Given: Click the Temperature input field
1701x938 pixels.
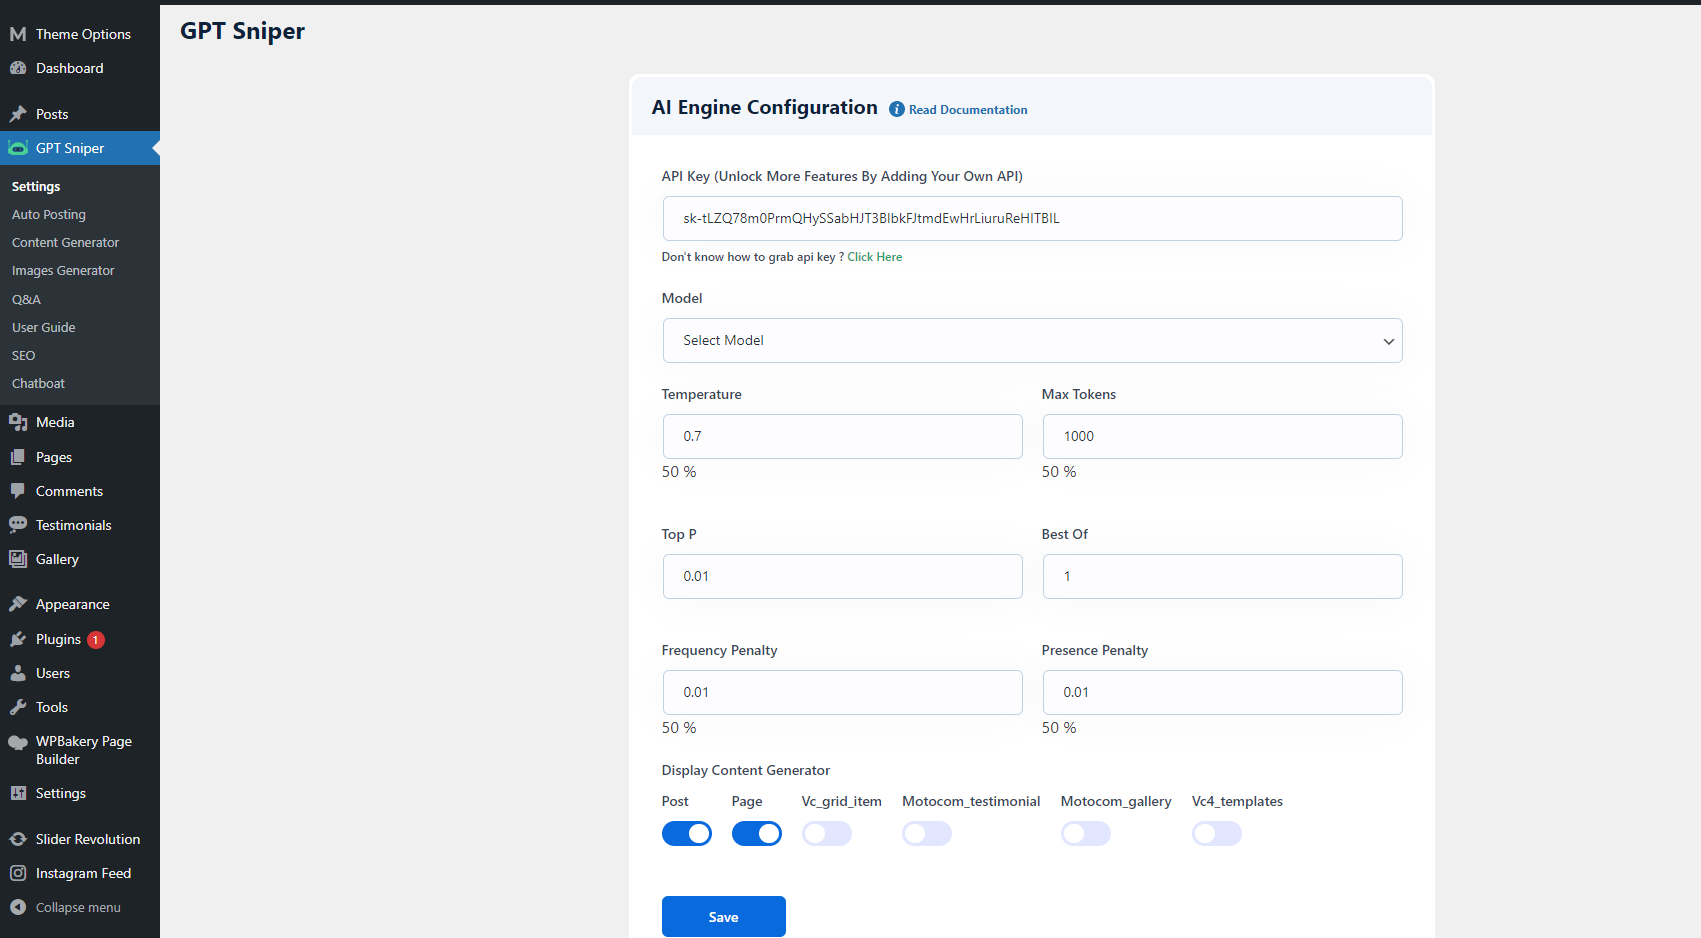Looking at the screenshot, I should 842,437.
